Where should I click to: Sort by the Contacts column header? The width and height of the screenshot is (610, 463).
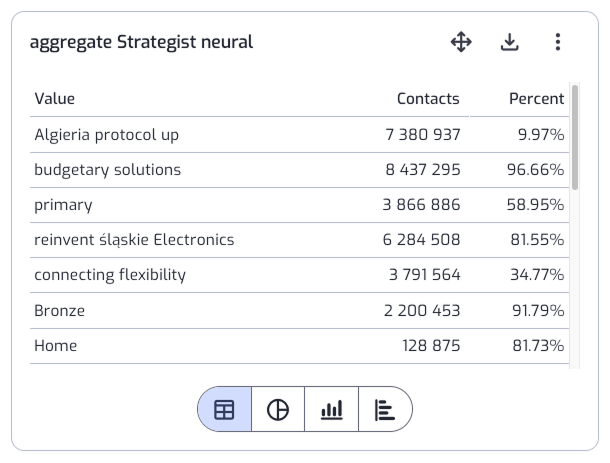point(428,99)
